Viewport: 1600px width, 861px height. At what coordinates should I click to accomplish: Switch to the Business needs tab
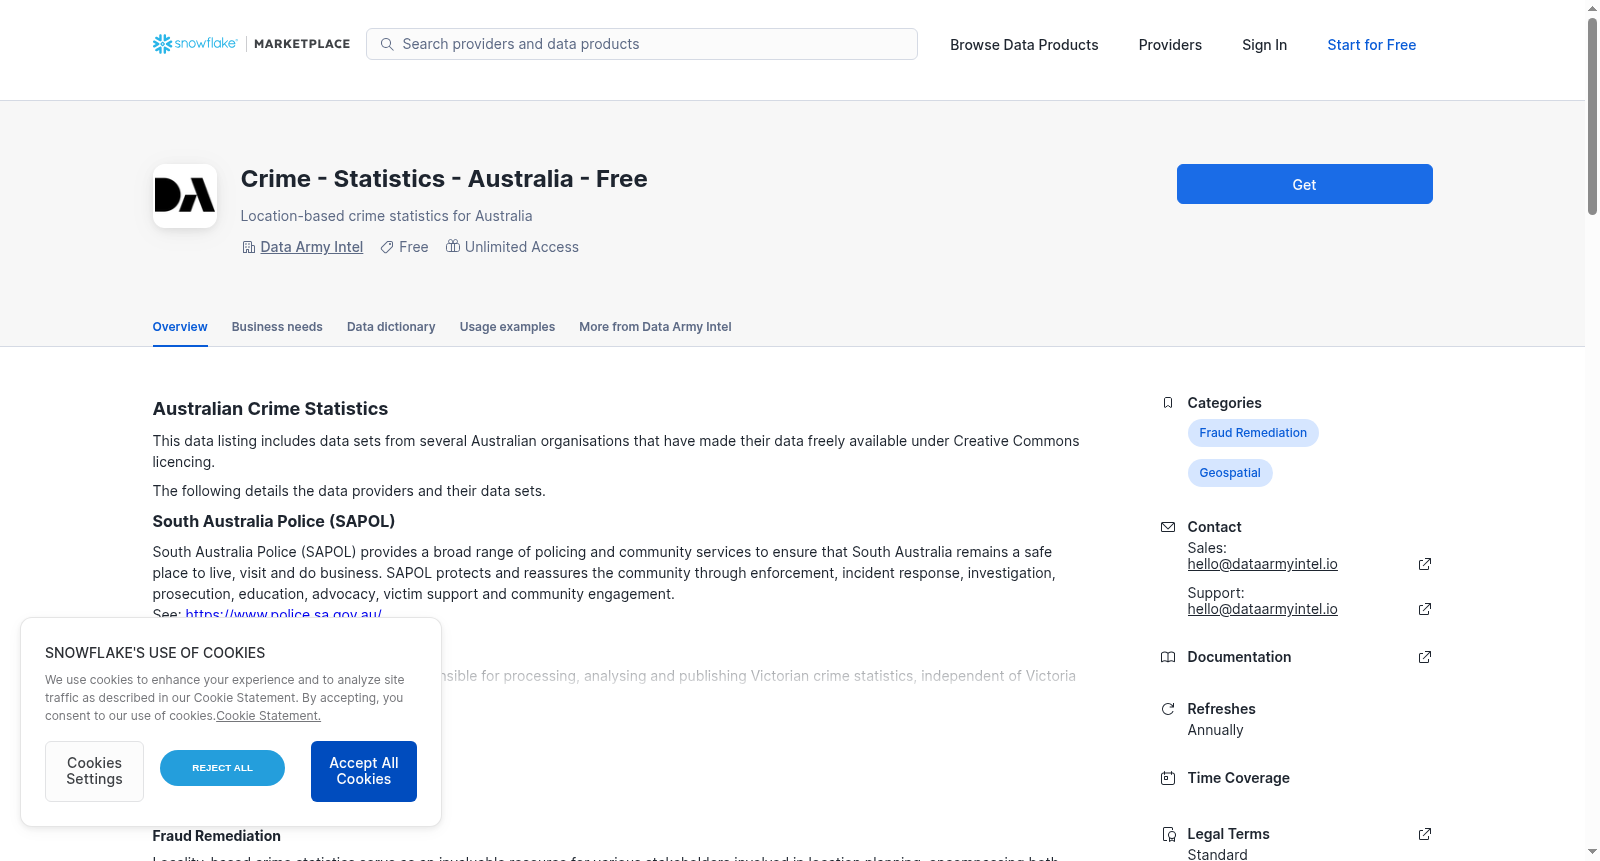(277, 327)
